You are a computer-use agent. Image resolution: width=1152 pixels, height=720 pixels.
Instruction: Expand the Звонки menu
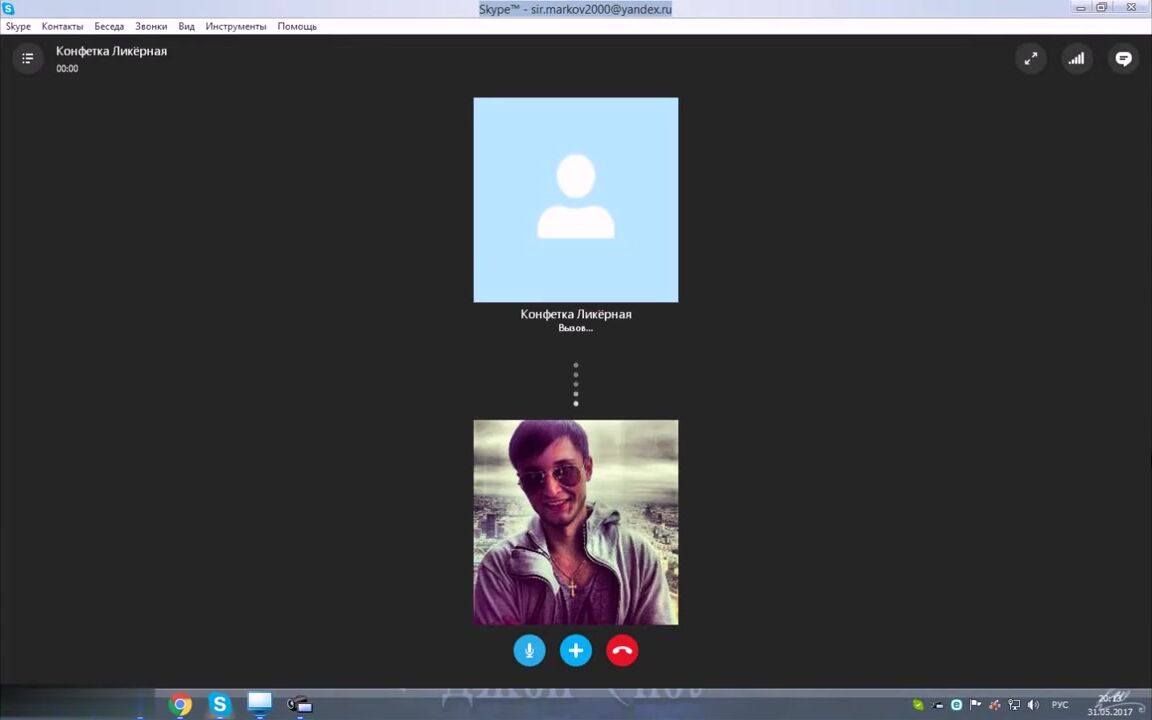(151, 26)
